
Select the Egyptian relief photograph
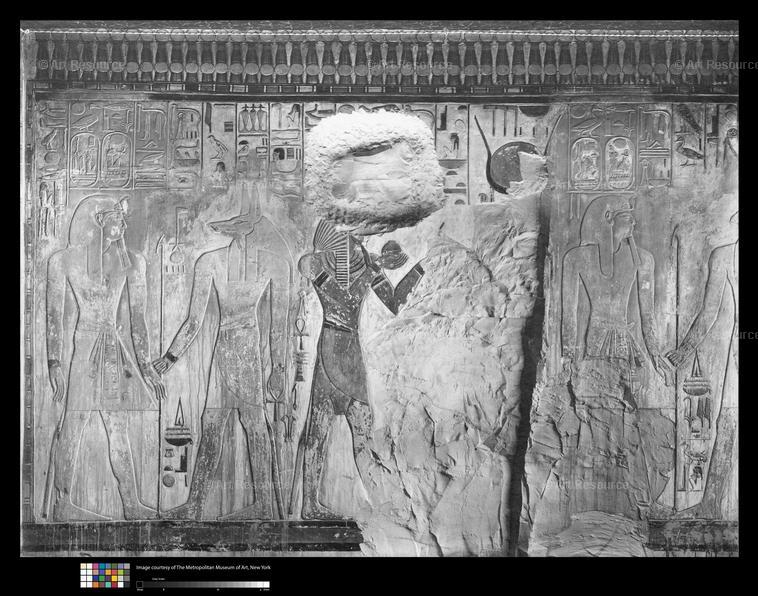379,289
